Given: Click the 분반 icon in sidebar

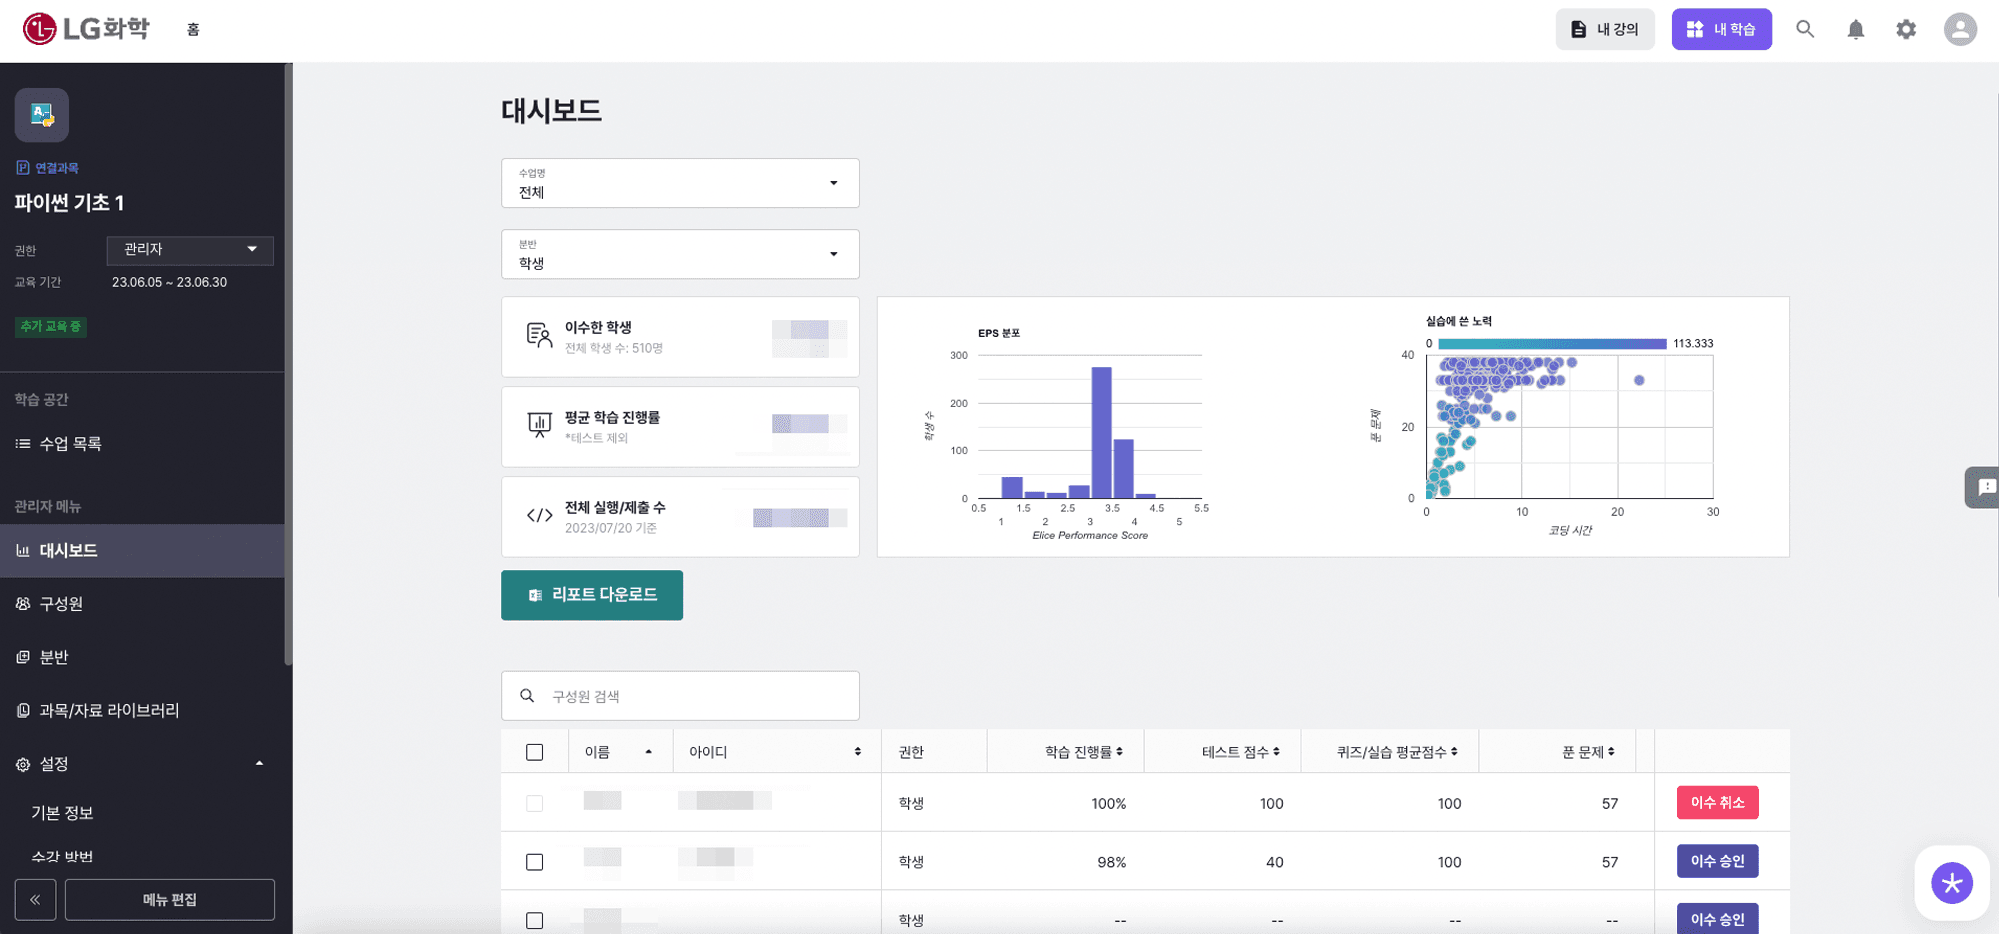Looking at the screenshot, I should coord(23,657).
